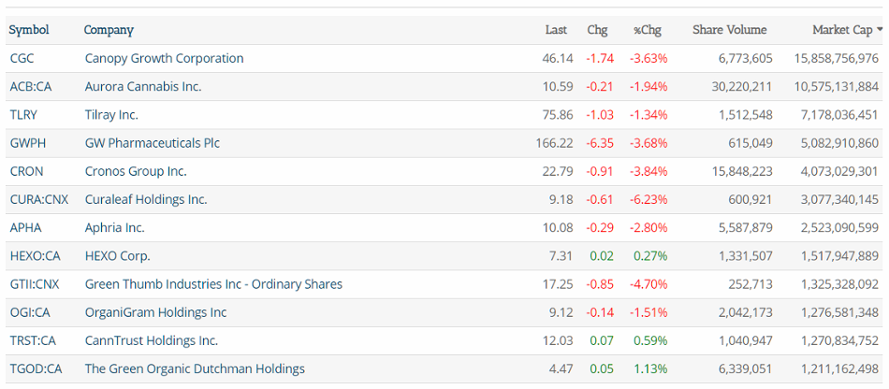Open CannTrust Holdings Inc. link
Screen dimensions: 889x389
[x=151, y=341]
